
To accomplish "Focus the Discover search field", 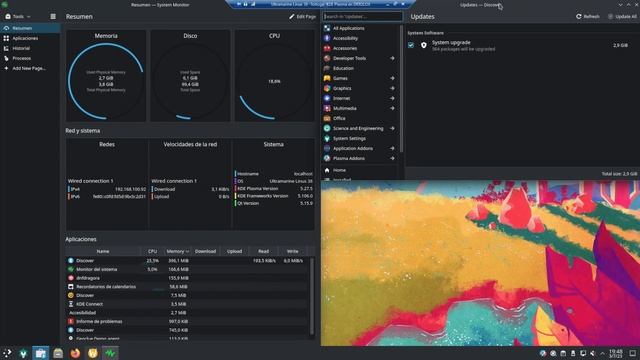I will (x=362, y=17).
